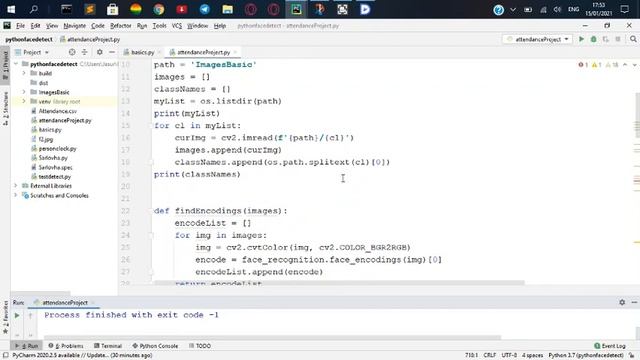Switch to the basics.py editor tab

[x=142, y=52]
